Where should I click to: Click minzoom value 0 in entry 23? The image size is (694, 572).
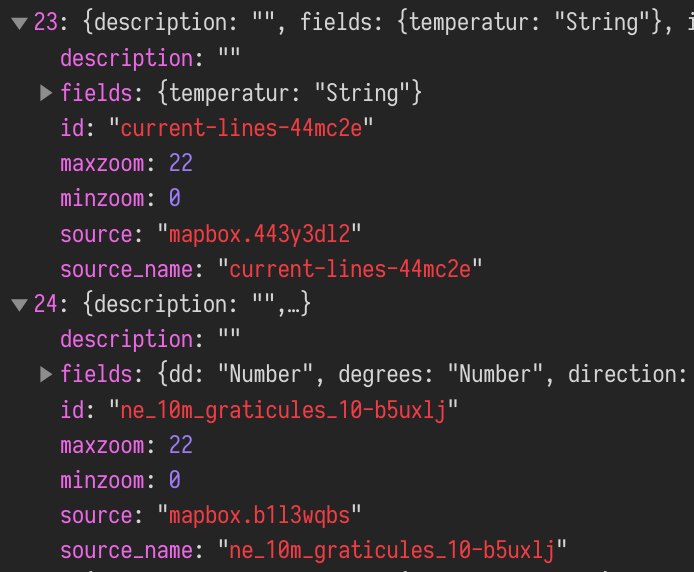174,198
